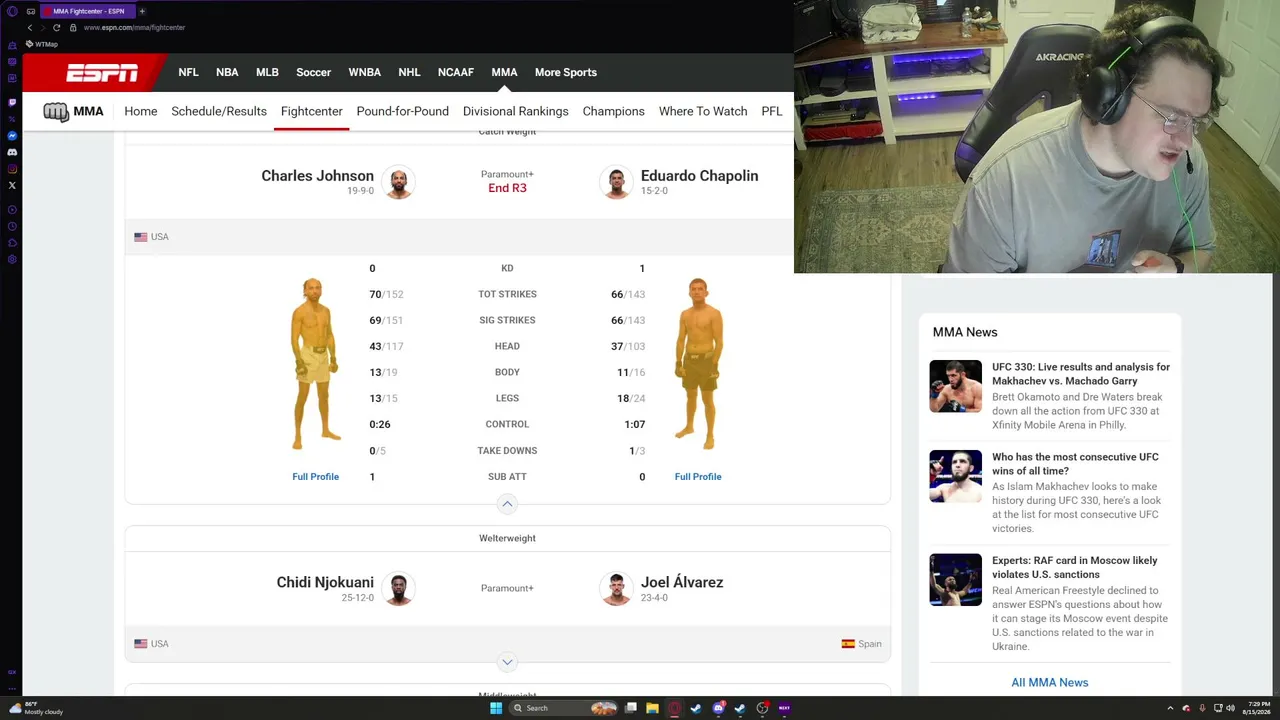
Task: Open Charles Johnson's fighter headshot
Action: pos(398,182)
